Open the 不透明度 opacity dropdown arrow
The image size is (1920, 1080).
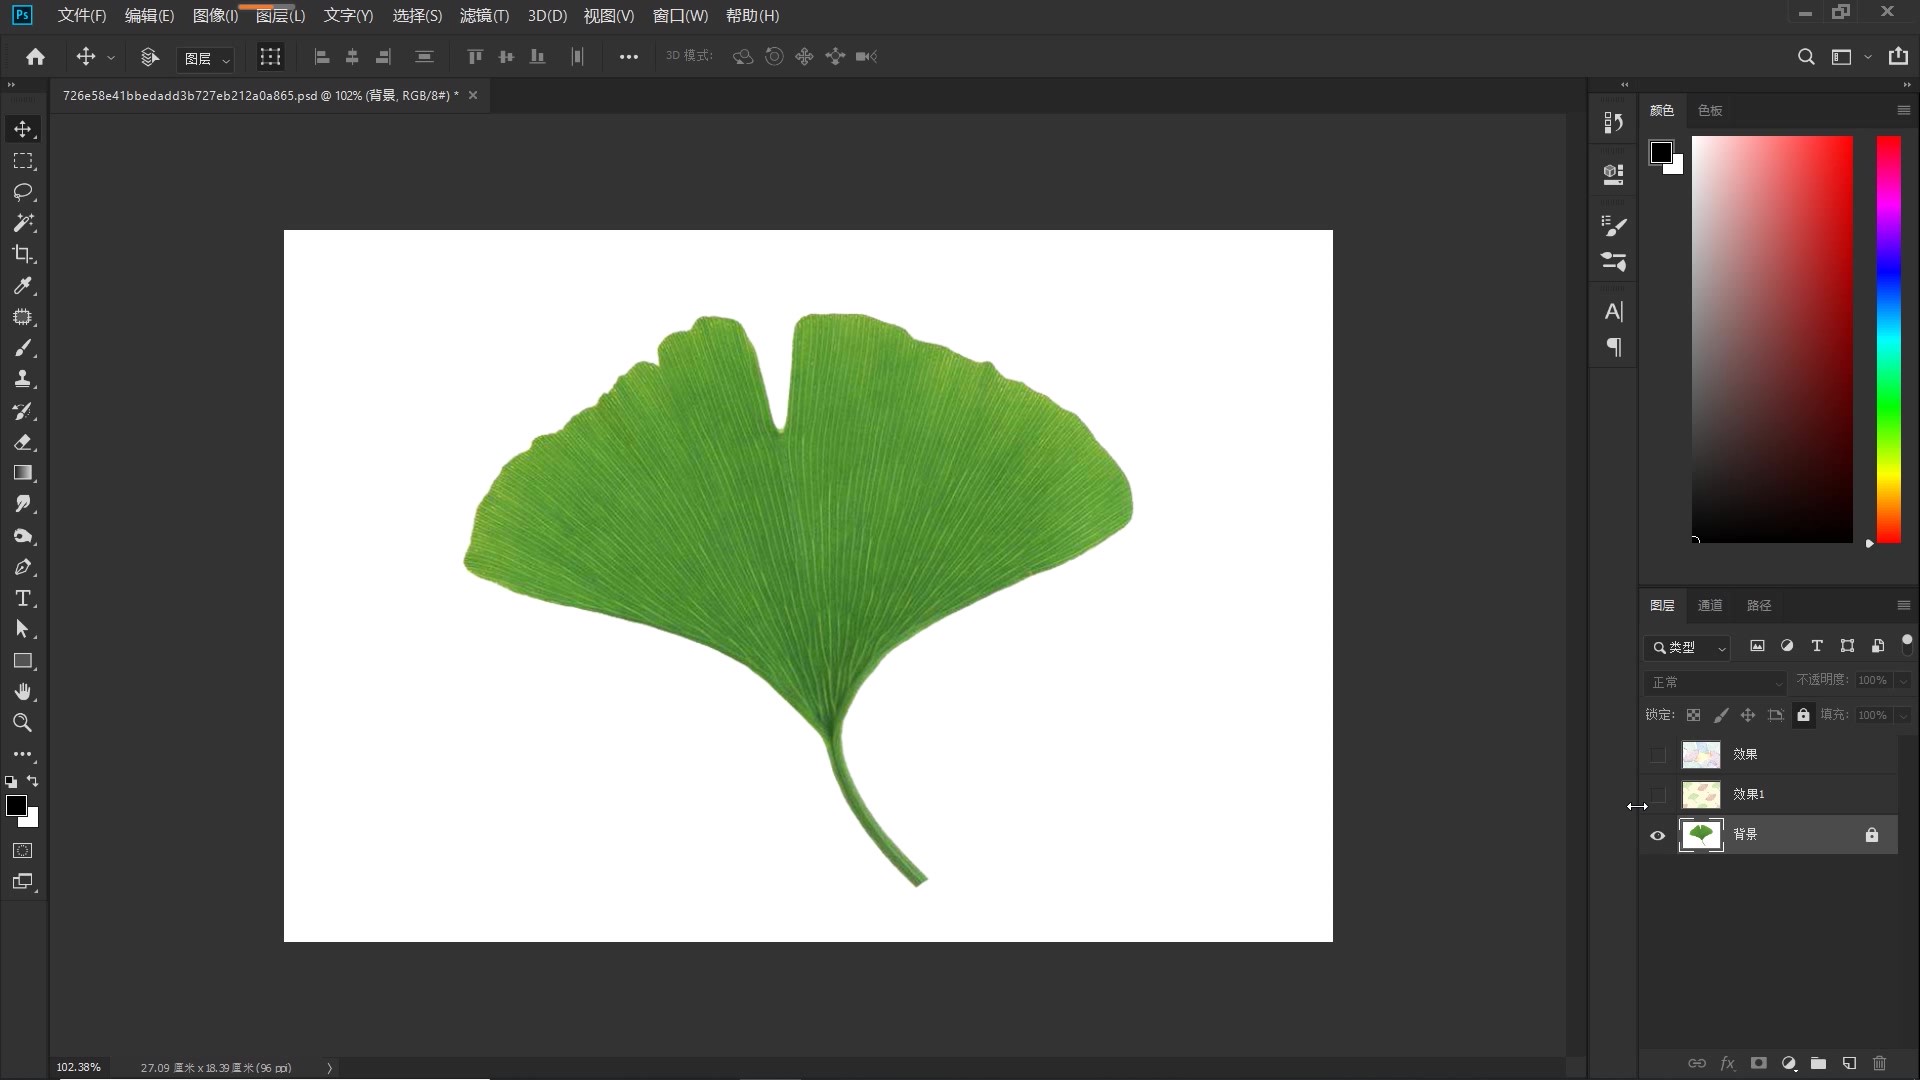pyautogui.click(x=1903, y=680)
